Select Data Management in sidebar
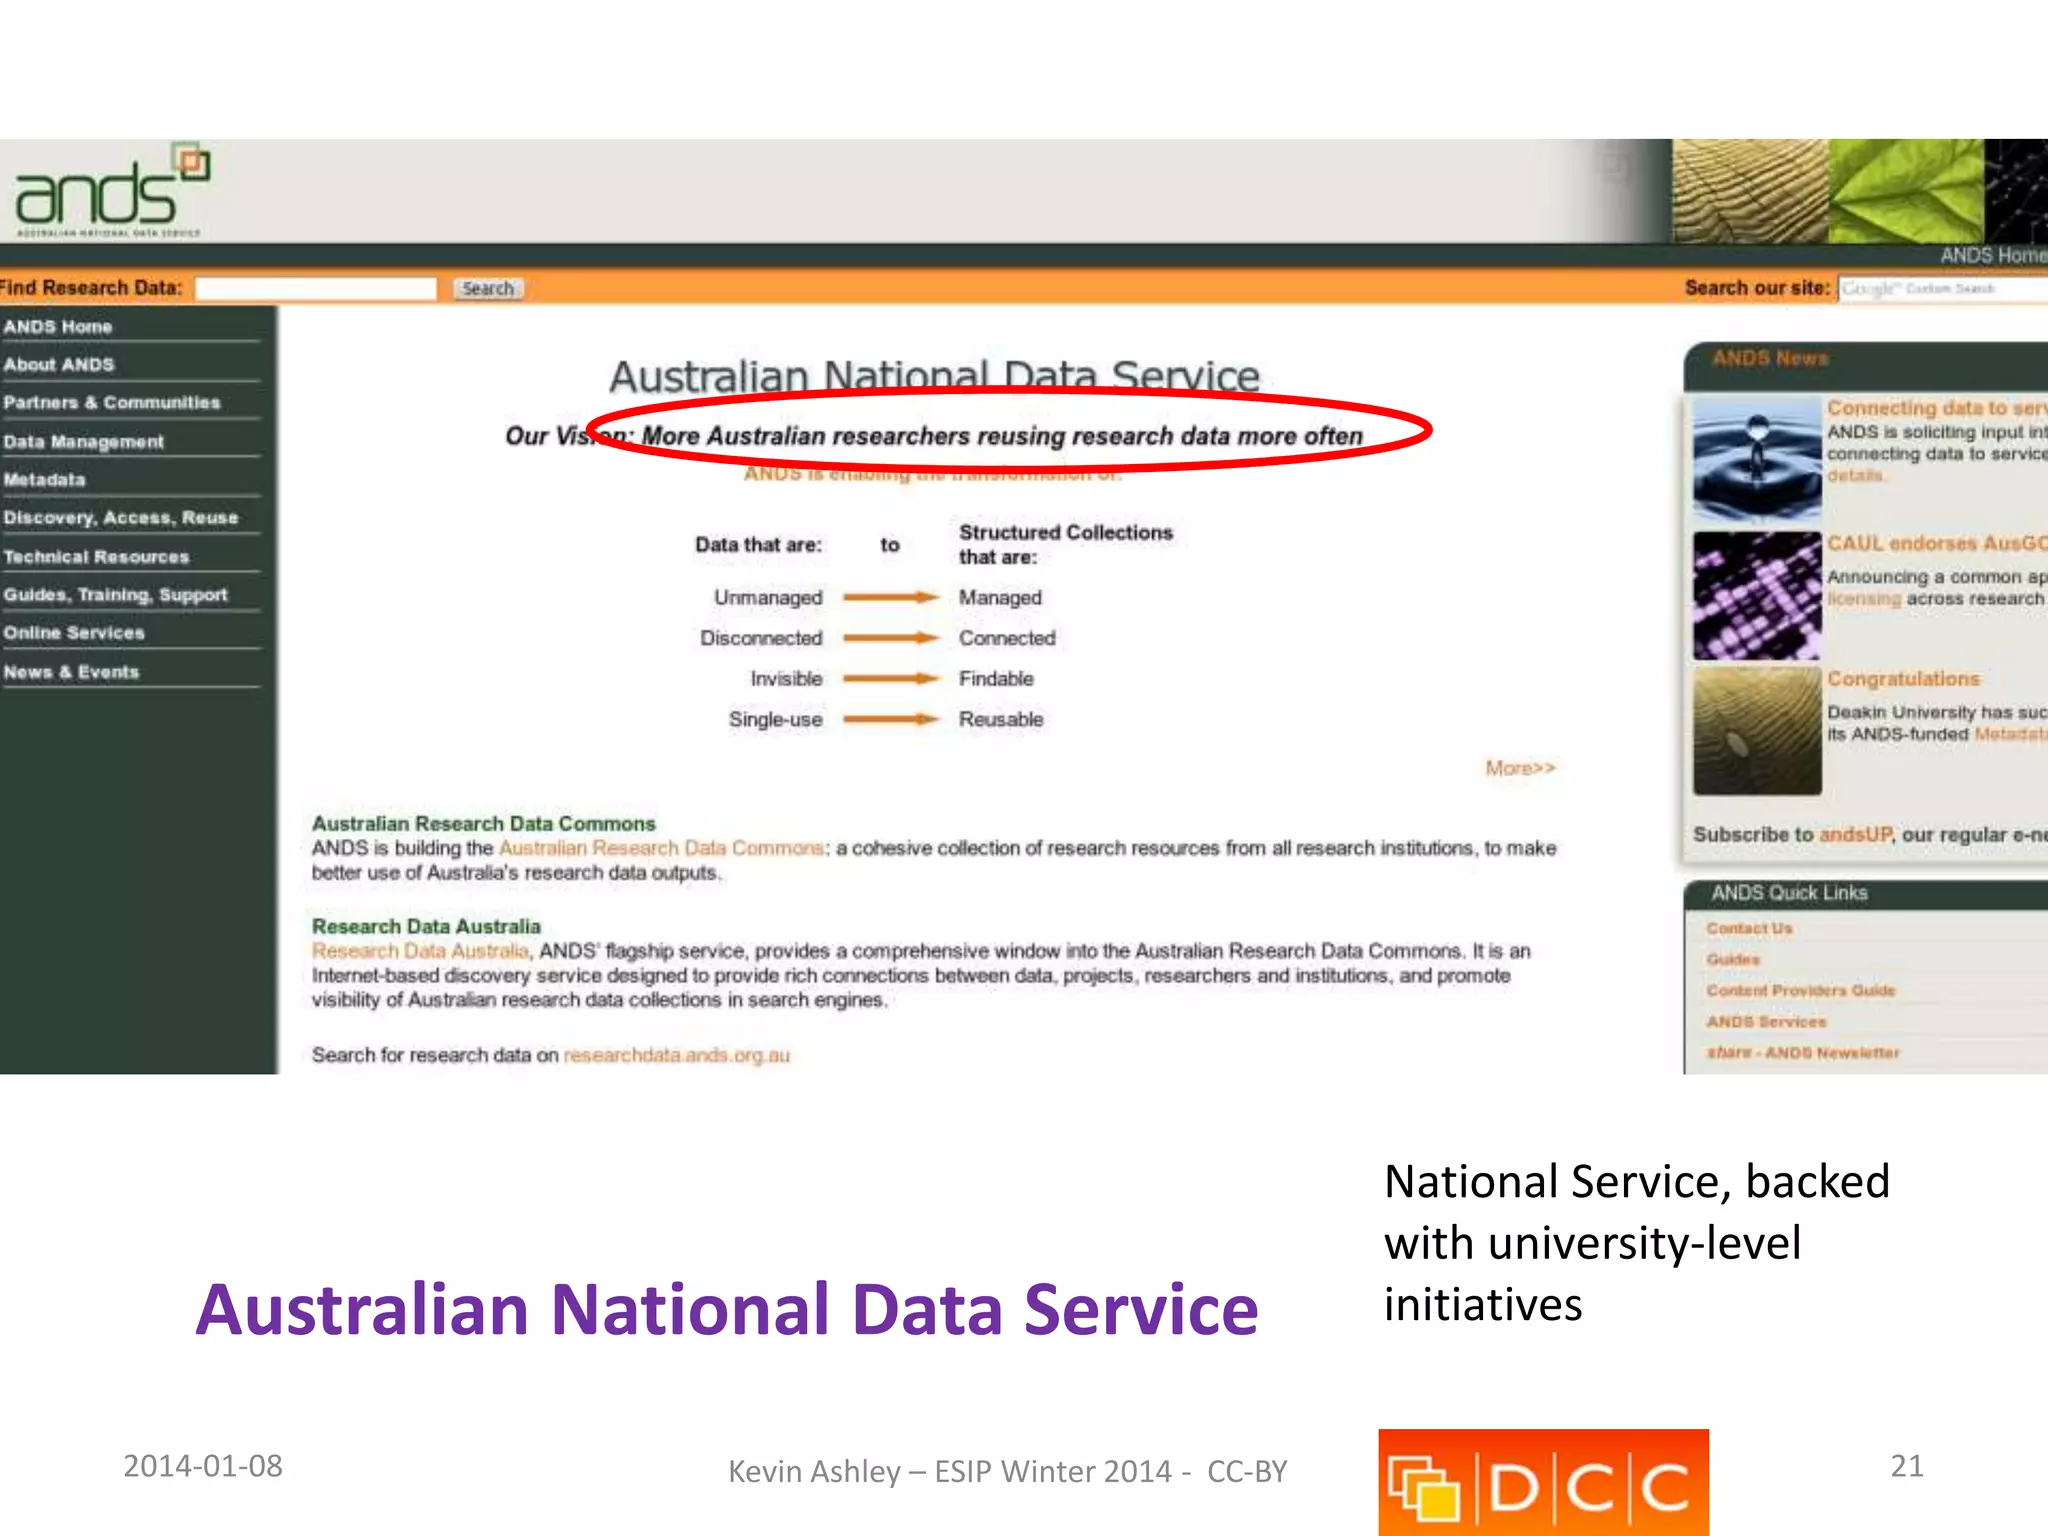This screenshot has height=1536, width=2048. tap(84, 442)
